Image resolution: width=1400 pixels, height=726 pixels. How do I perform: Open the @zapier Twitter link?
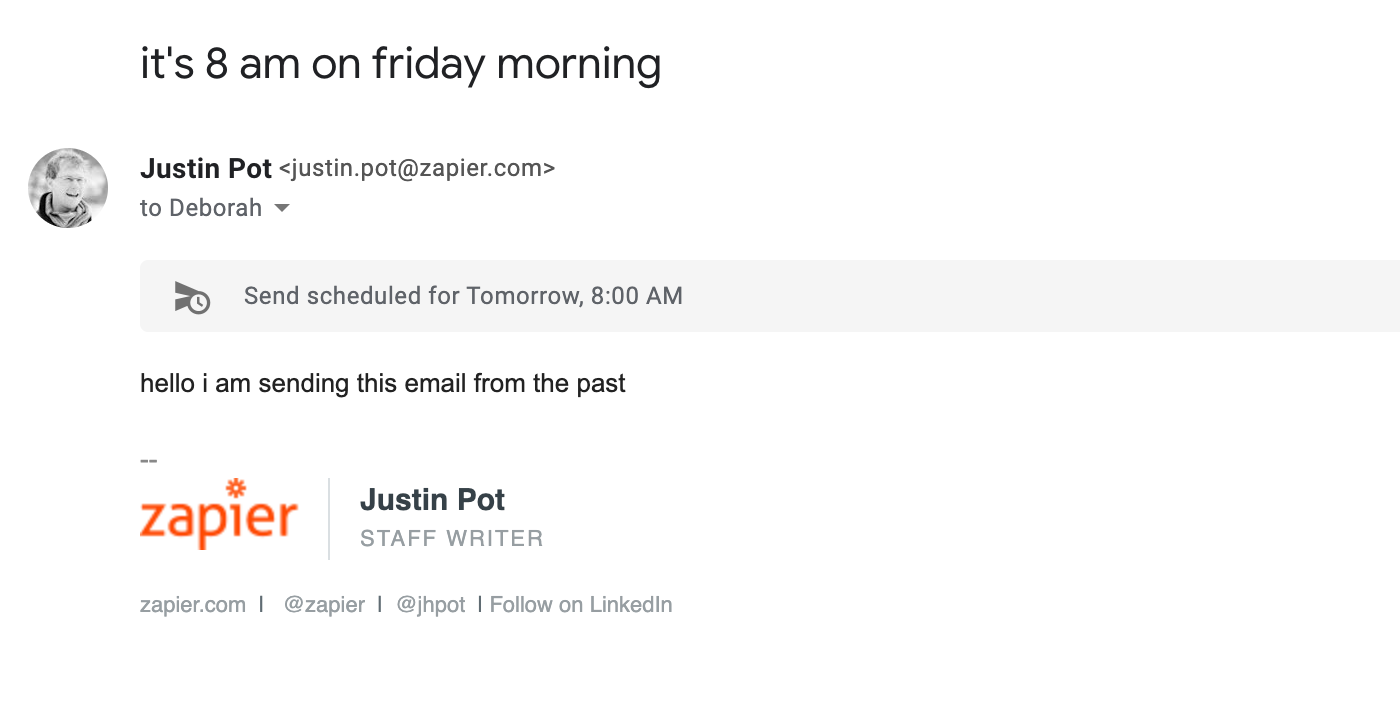point(324,605)
